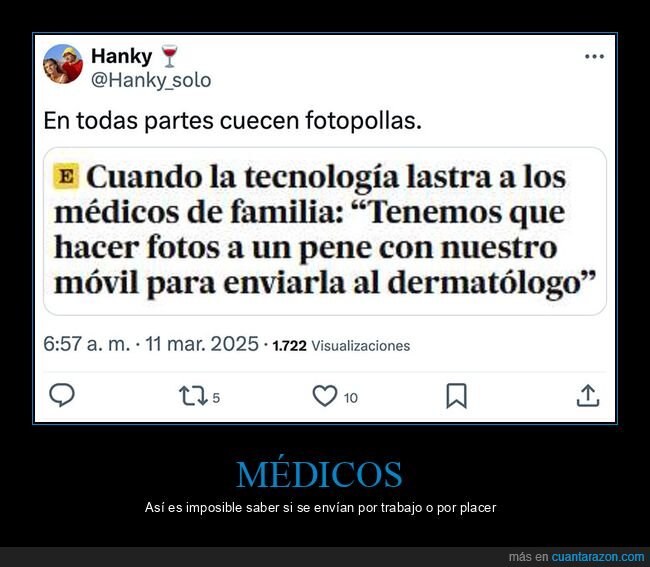Image resolution: width=650 pixels, height=567 pixels.
Task: Click the 11 mar. 2025 date
Action: click(202, 344)
